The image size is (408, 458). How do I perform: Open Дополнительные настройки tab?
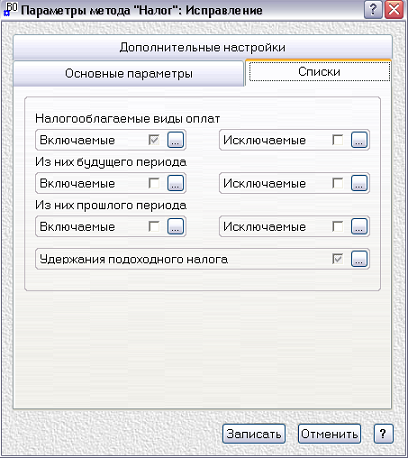(203, 47)
